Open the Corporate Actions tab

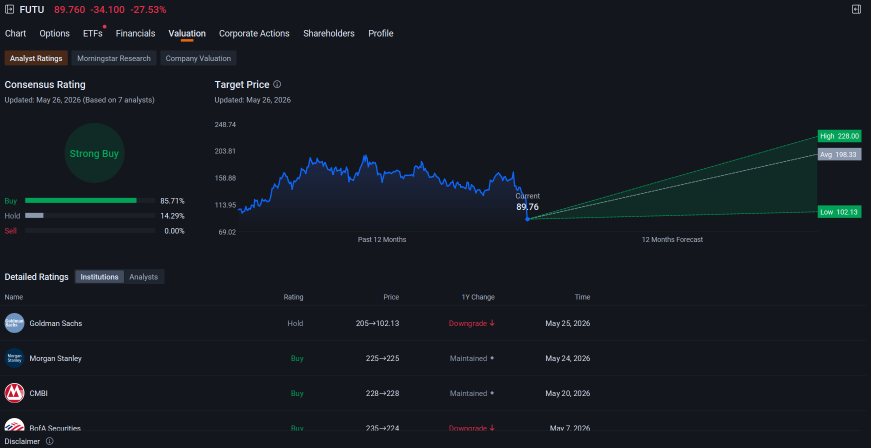click(254, 33)
